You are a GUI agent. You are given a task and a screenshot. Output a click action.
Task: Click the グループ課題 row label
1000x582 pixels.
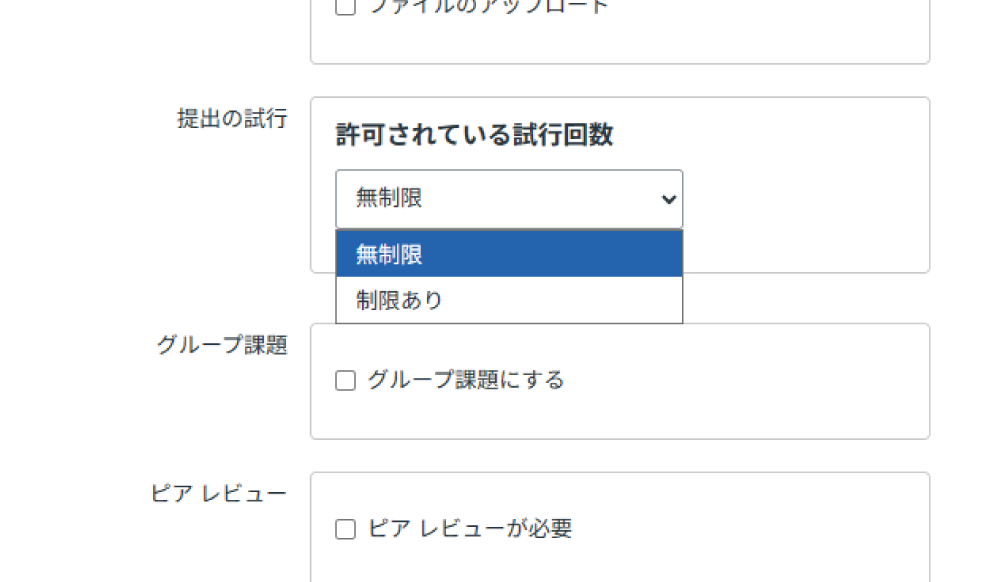tap(222, 345)
